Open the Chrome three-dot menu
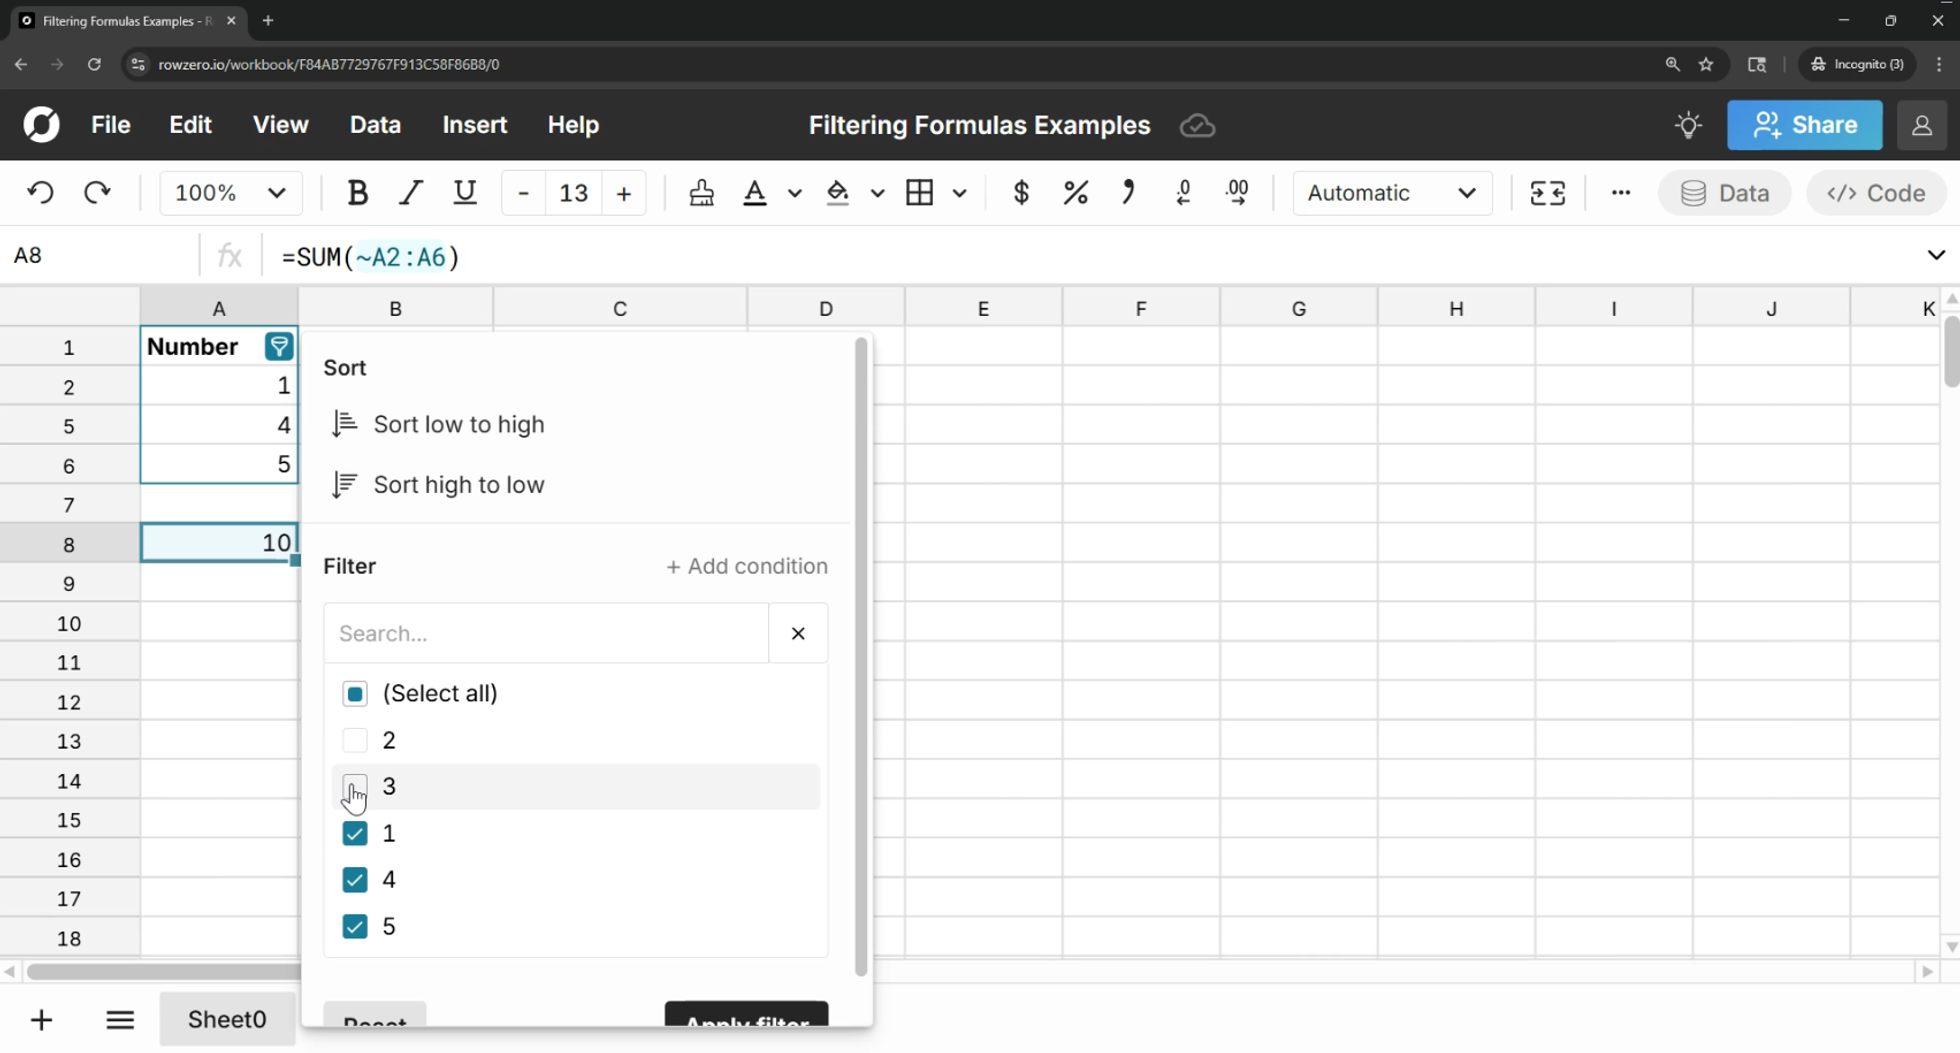1960x1053 pixels. (1939, 64)
